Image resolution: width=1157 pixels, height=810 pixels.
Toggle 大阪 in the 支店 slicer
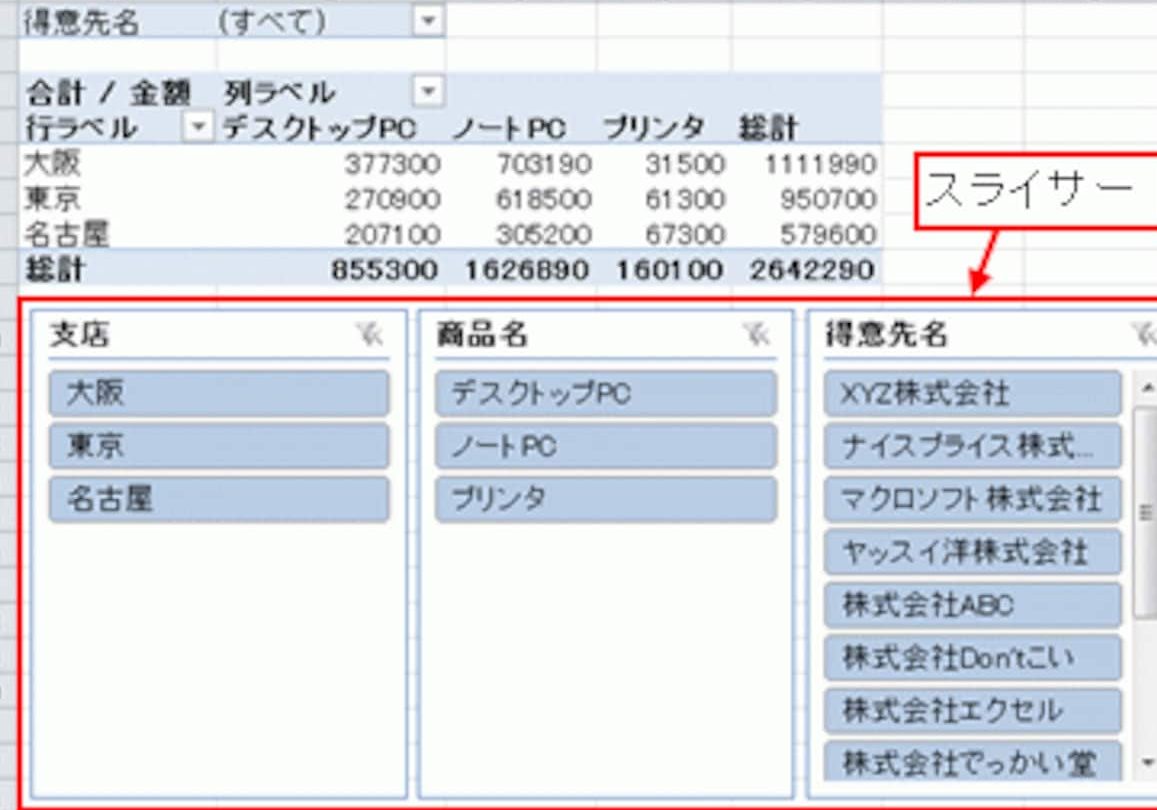pos(218,393)
